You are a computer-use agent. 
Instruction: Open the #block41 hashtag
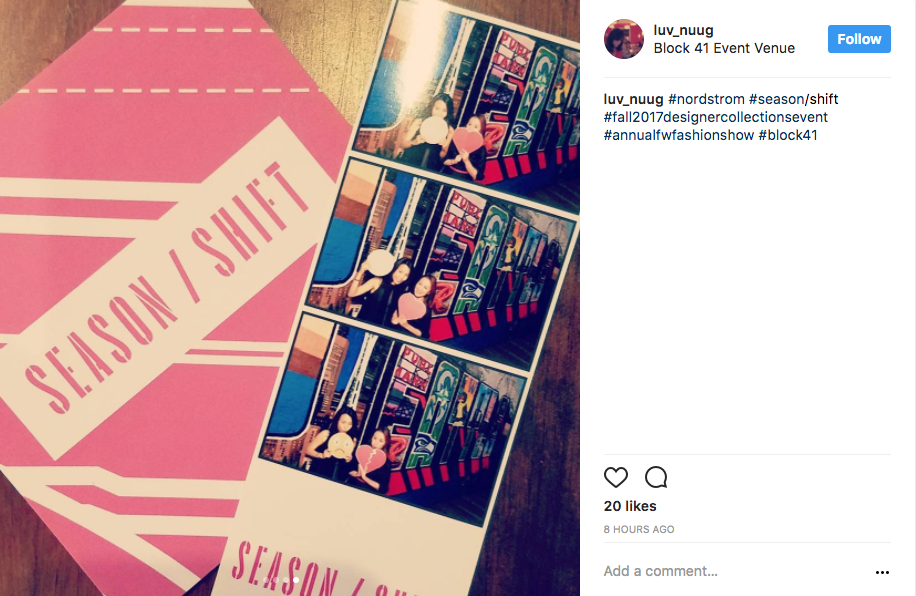coord(787,136)
